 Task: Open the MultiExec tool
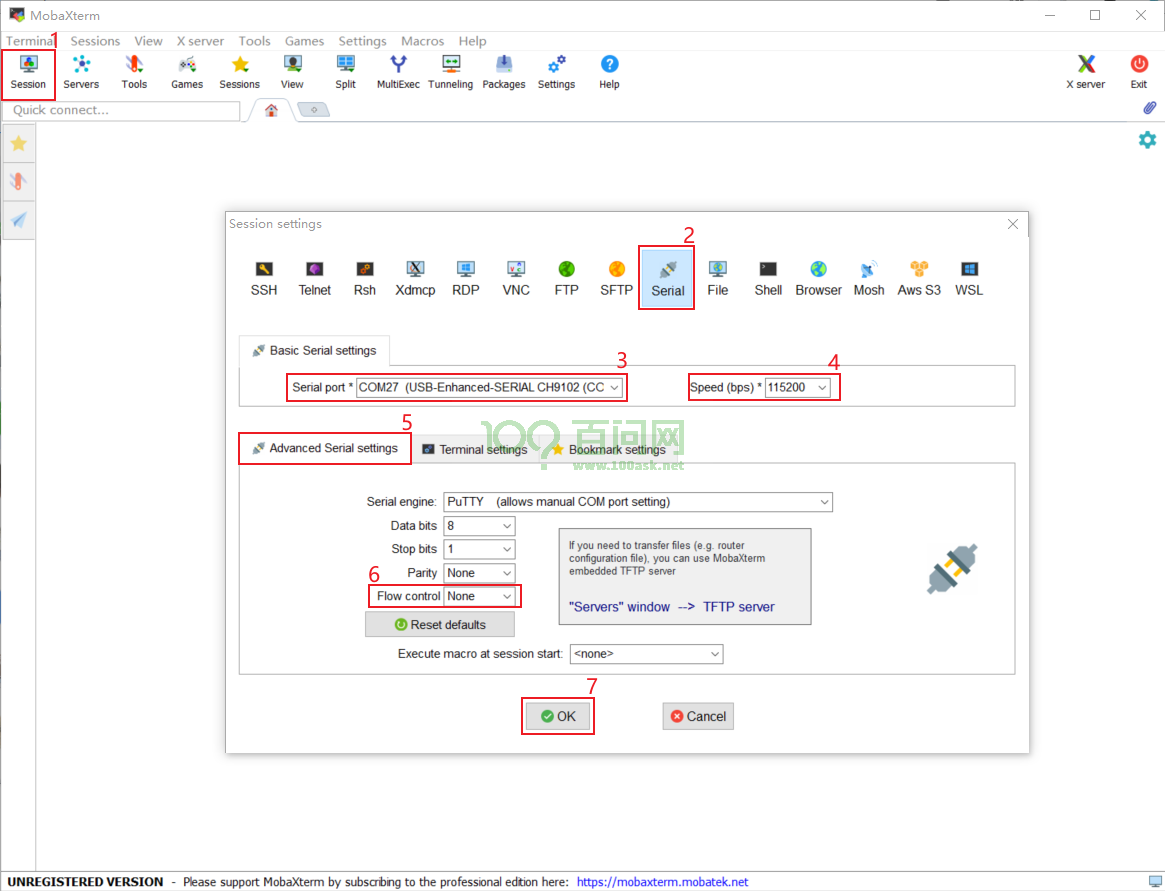397,71
